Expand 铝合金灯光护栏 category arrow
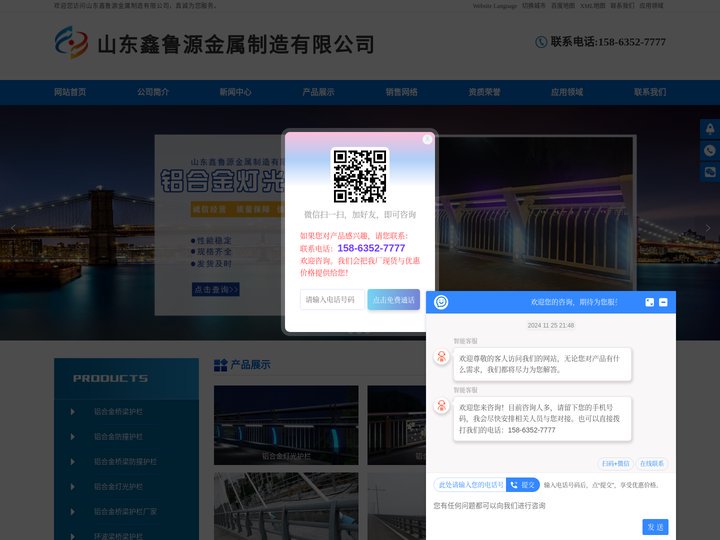720x540 pixels. tap(73, 487)
